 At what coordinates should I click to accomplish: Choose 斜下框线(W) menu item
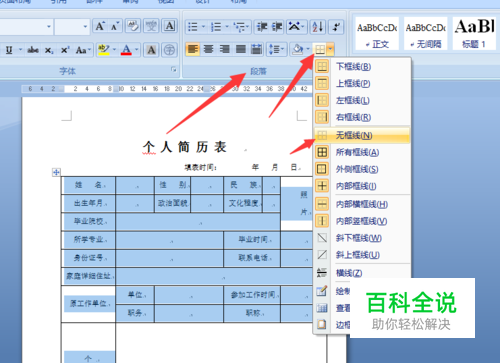point(362,238)
